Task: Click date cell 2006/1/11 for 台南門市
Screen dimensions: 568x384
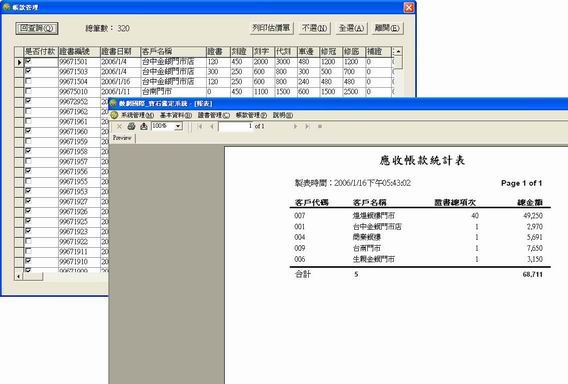Action: click(x=120, y=92)
